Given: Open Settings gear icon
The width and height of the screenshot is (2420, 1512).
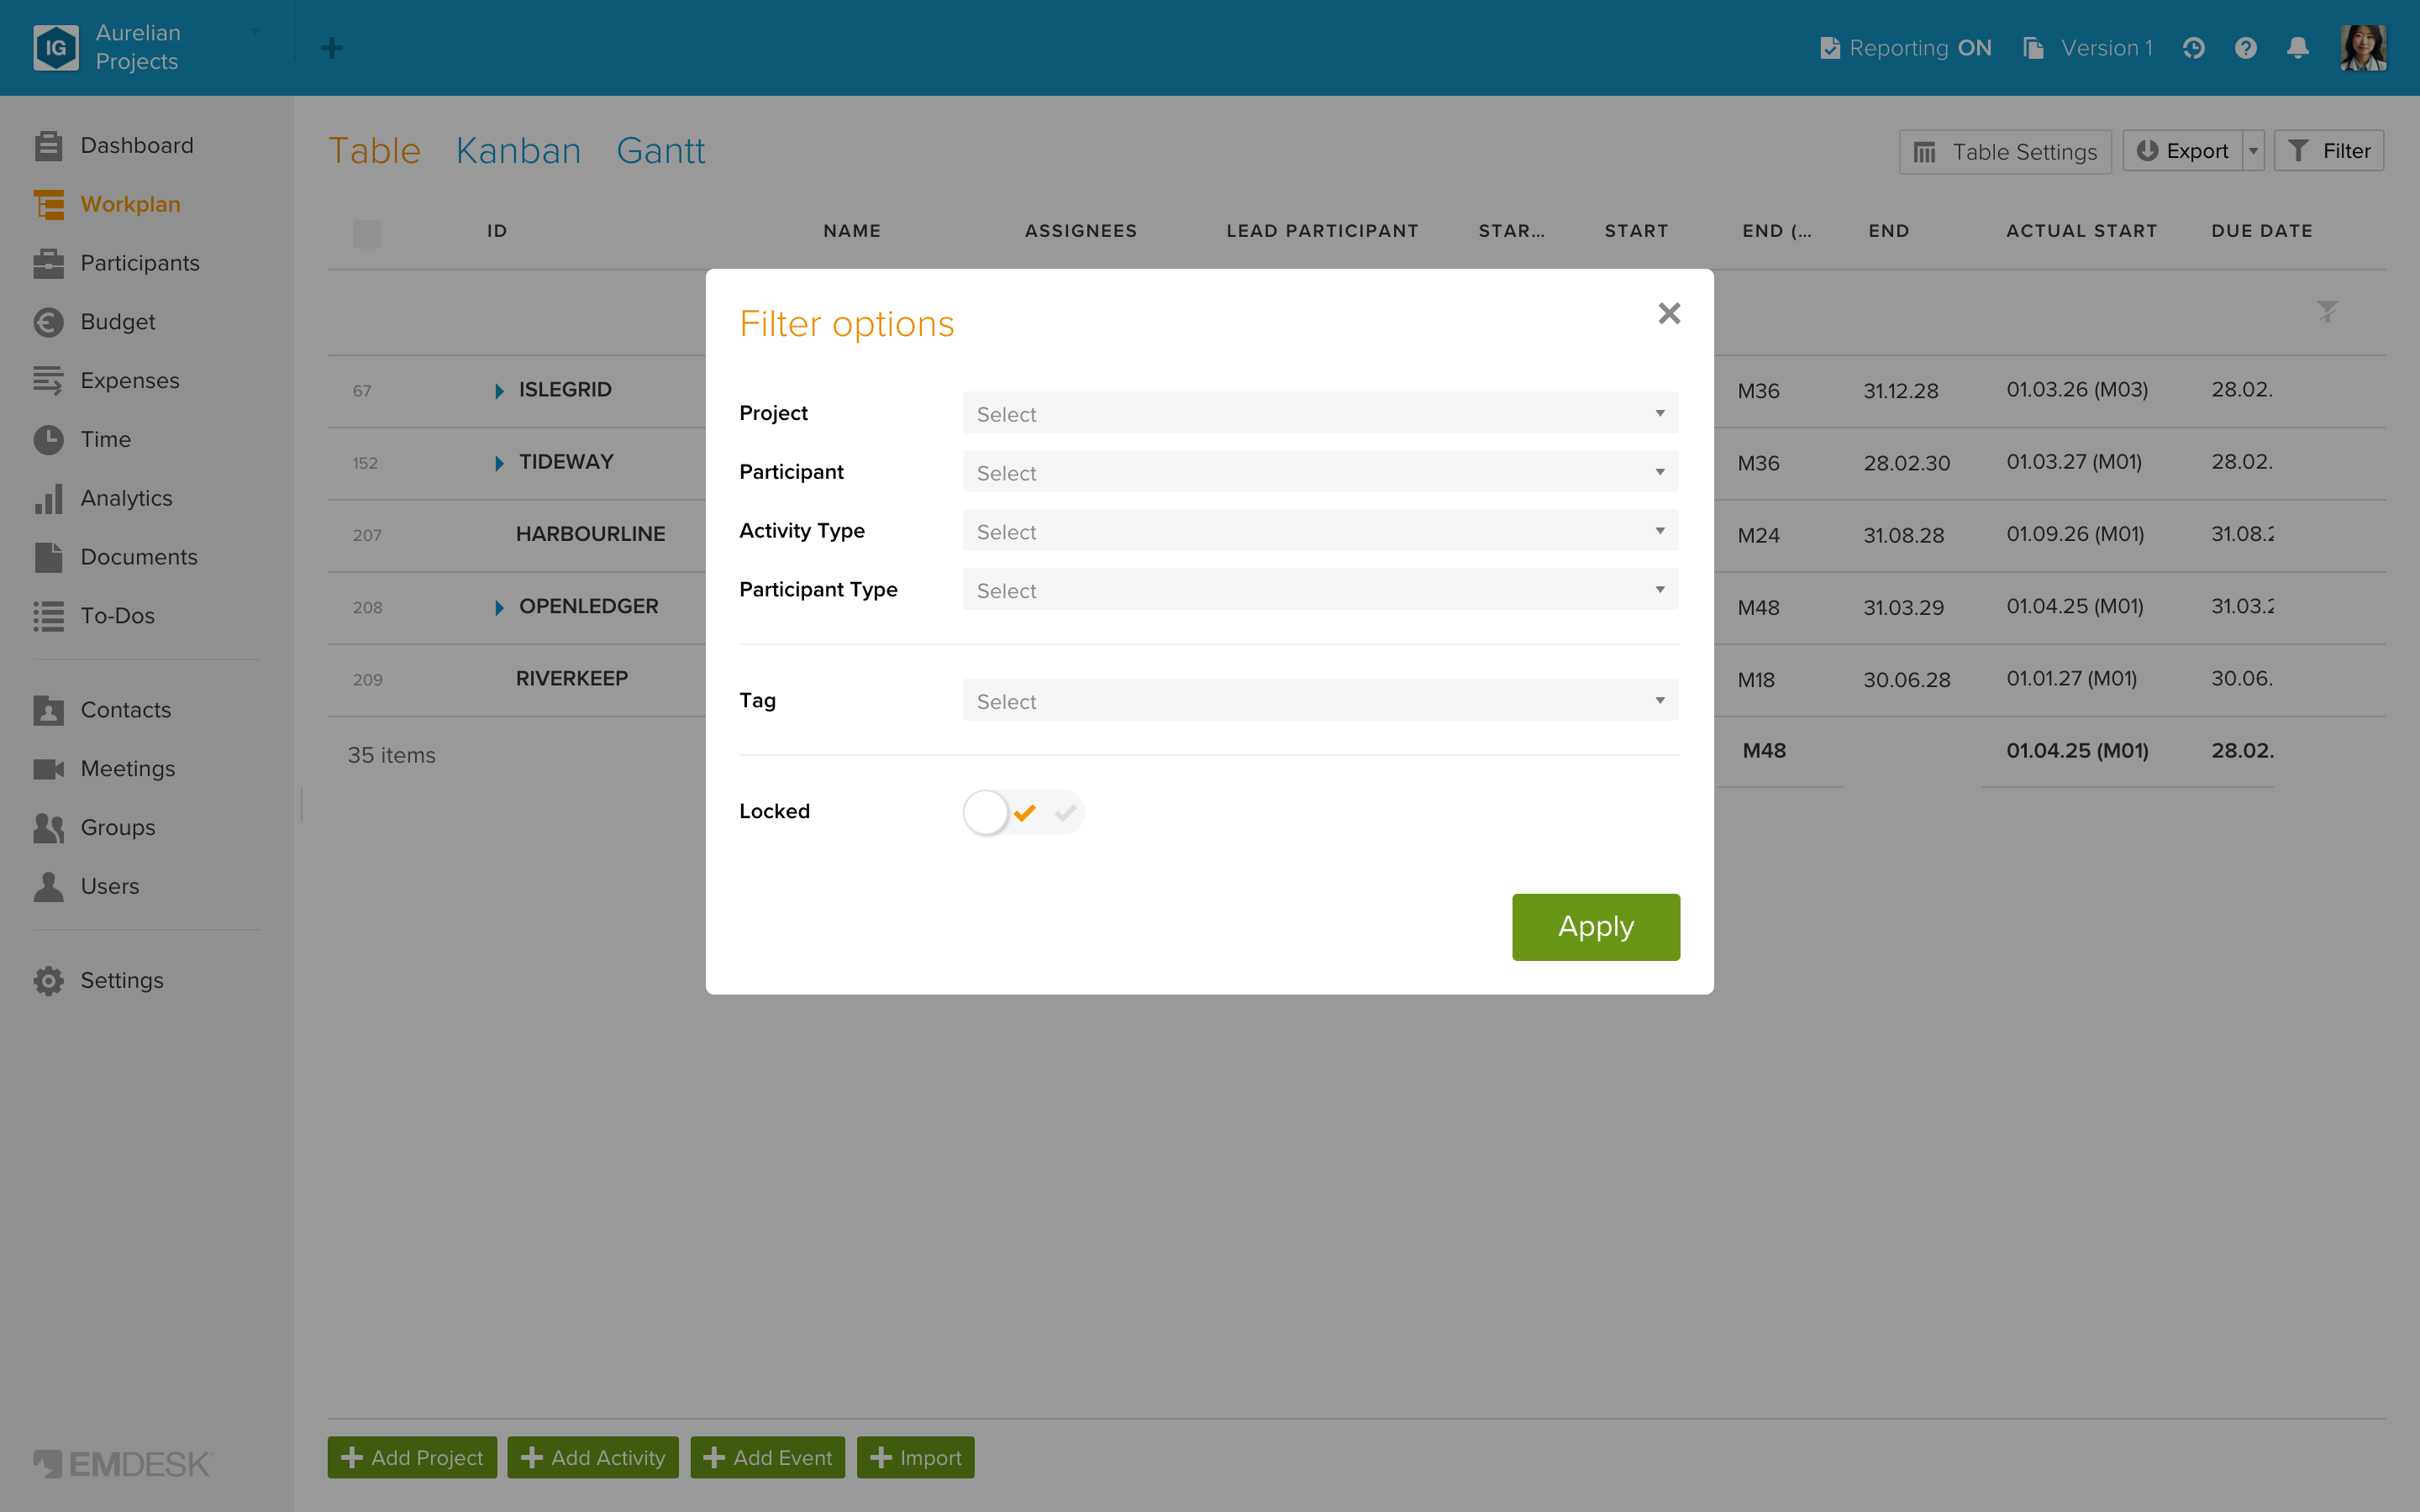Looking at the screenshot, I should tap(48, 981).
